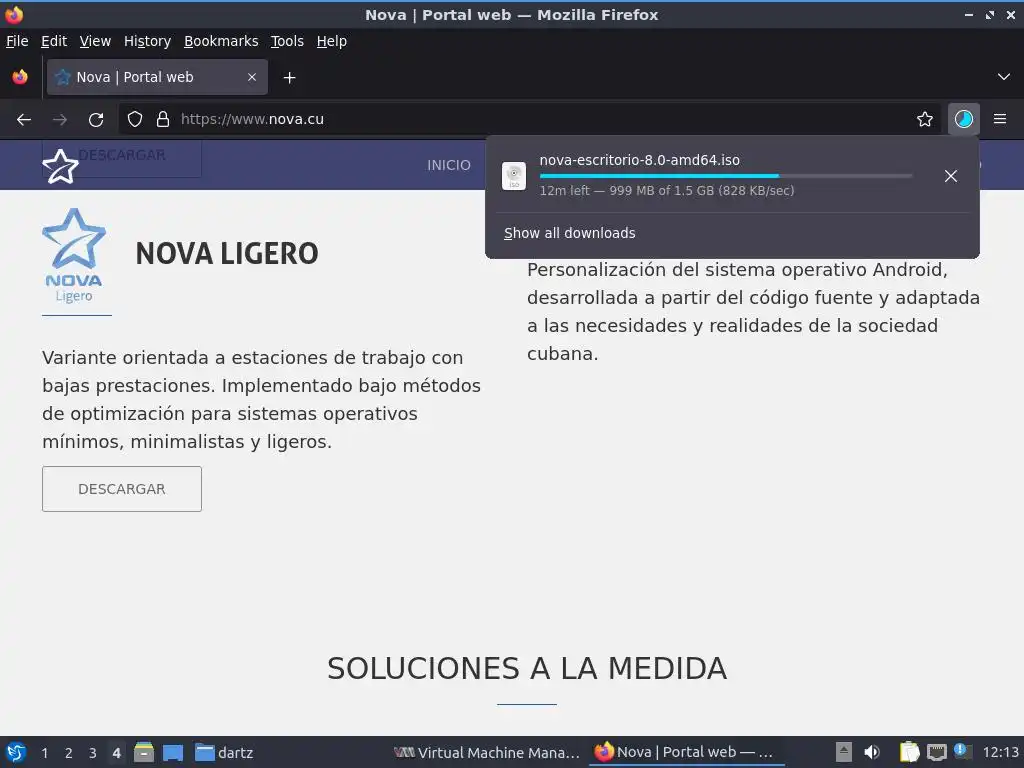Expand the list all tabs chevron
The image size is (1024, 768).
[x=1004, y=77]
